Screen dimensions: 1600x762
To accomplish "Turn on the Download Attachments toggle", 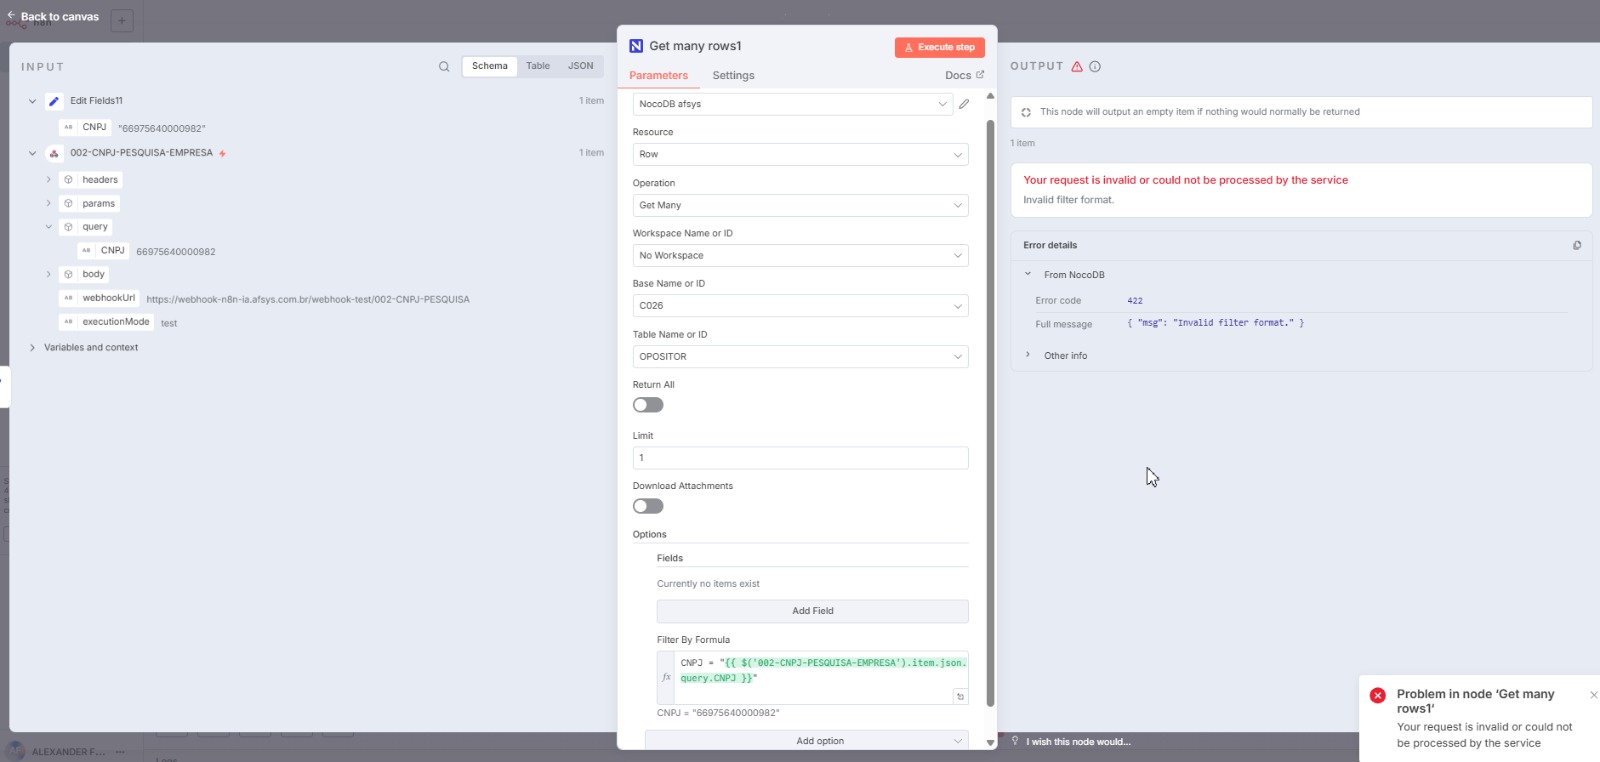I will (x=648, y=506).
